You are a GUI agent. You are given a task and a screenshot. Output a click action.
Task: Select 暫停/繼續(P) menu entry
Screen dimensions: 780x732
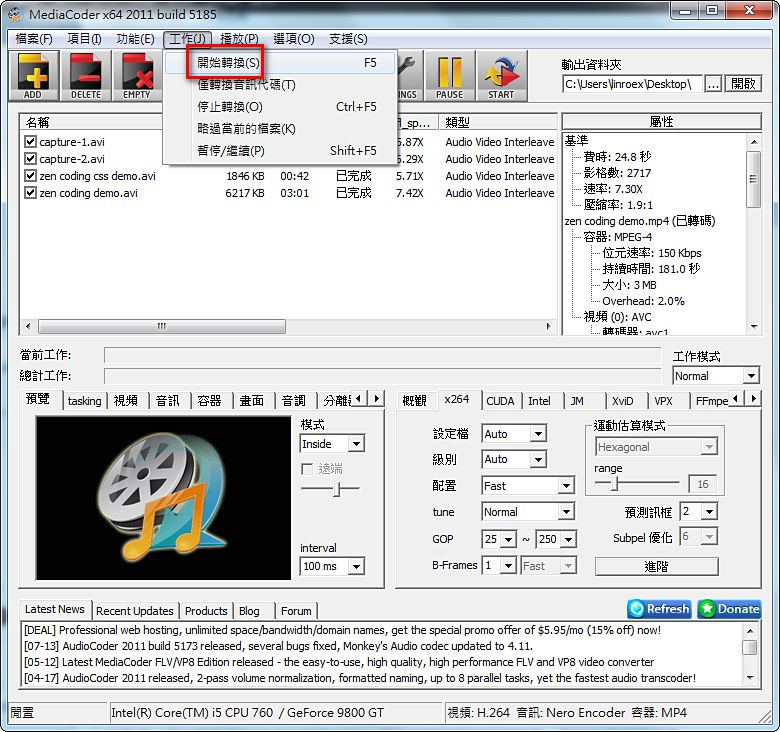281,150
